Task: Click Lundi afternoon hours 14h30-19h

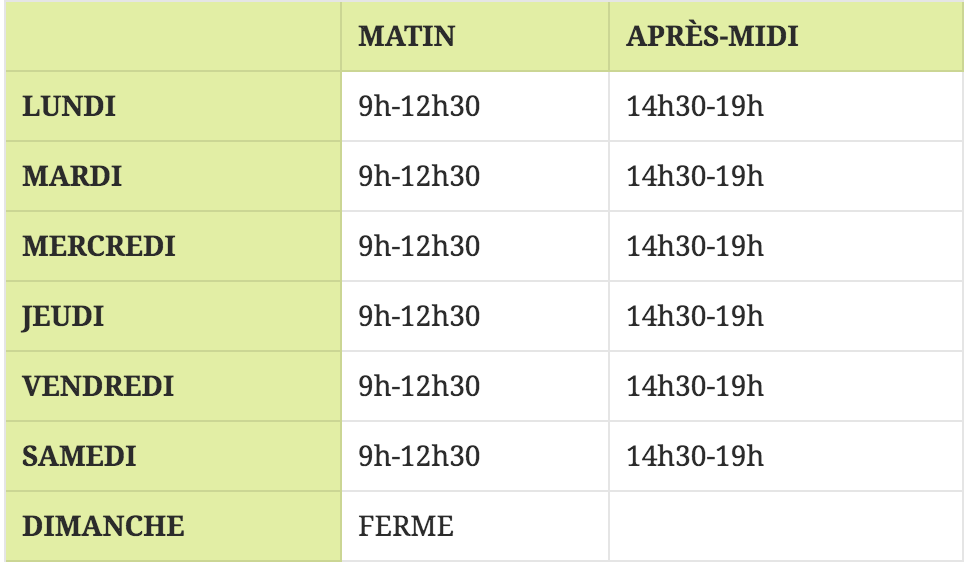Action: click(x=695, y=106)
